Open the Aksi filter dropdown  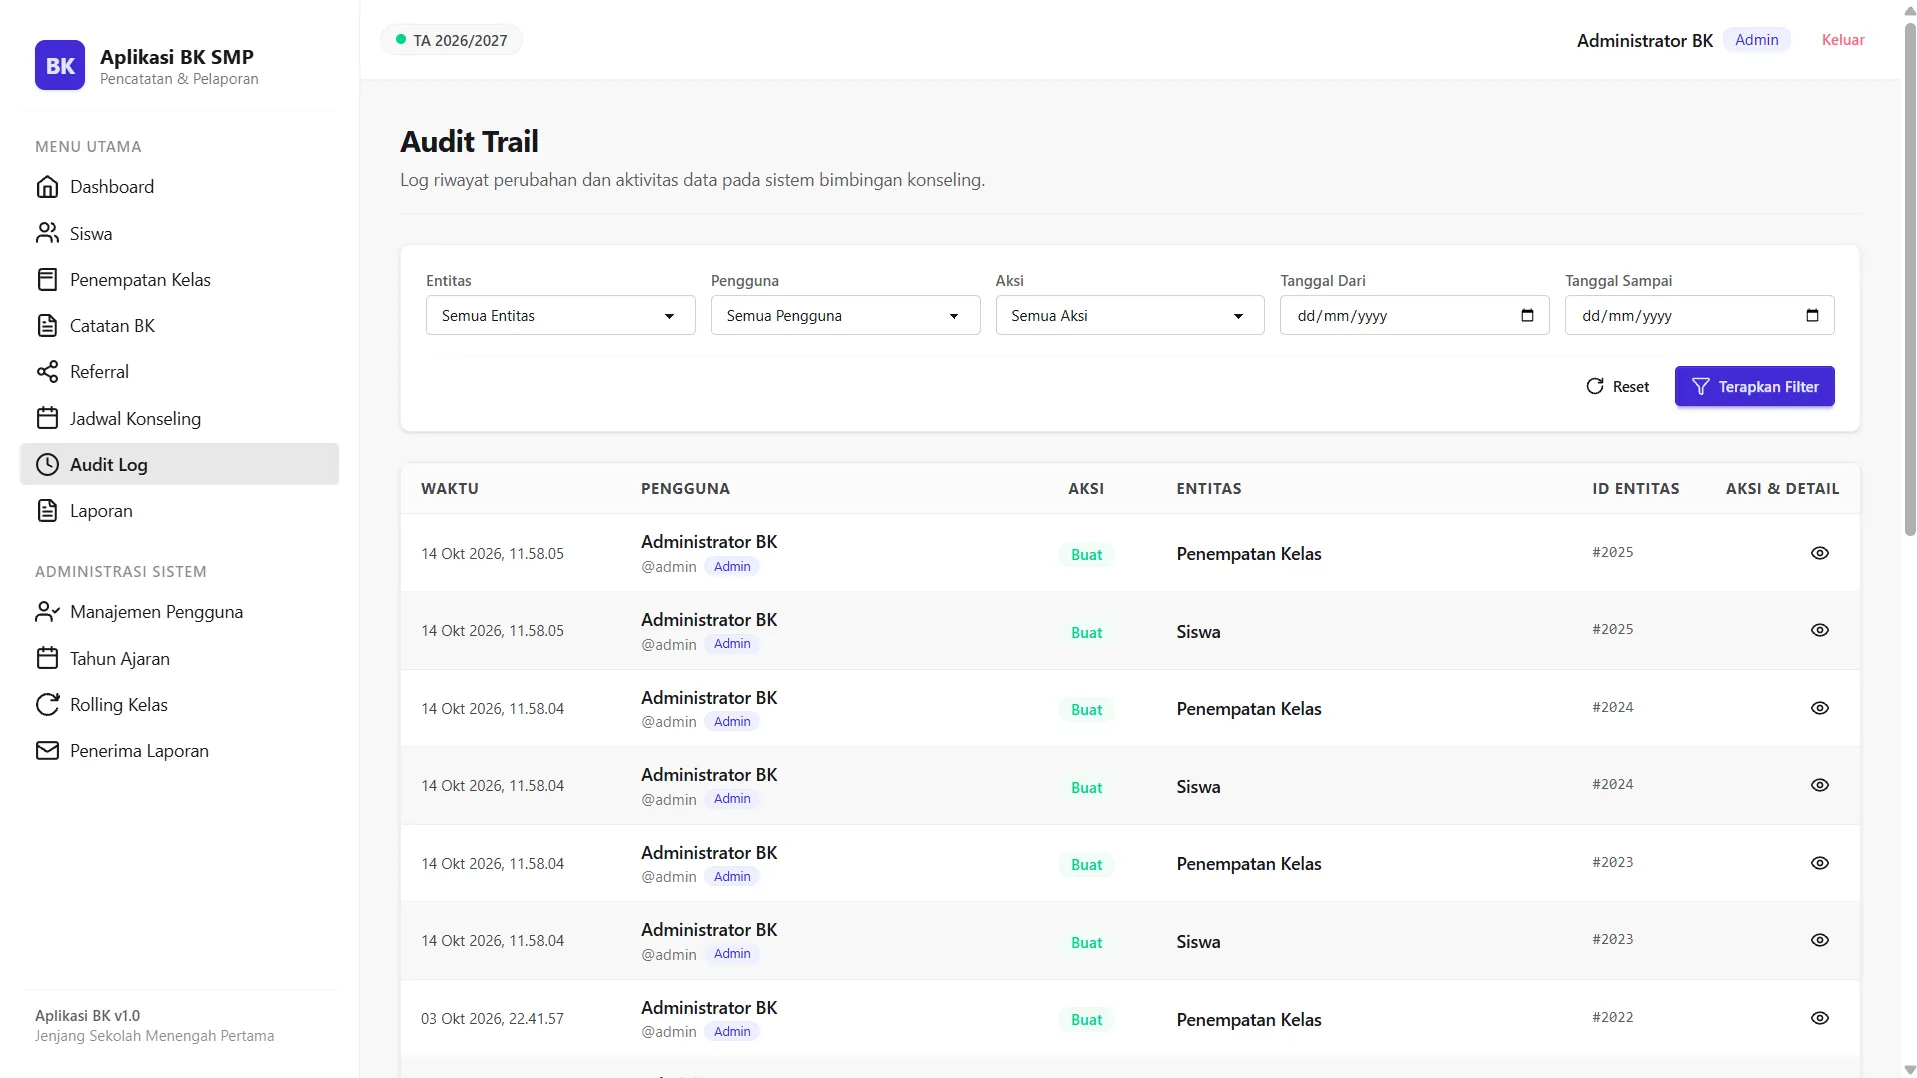click(x=1129, y=315)
